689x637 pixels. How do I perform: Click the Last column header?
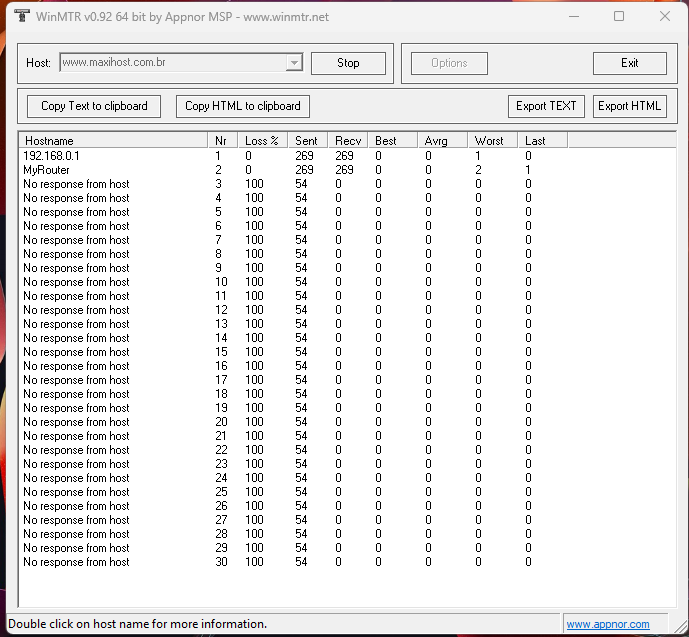(x=543, y=141)
